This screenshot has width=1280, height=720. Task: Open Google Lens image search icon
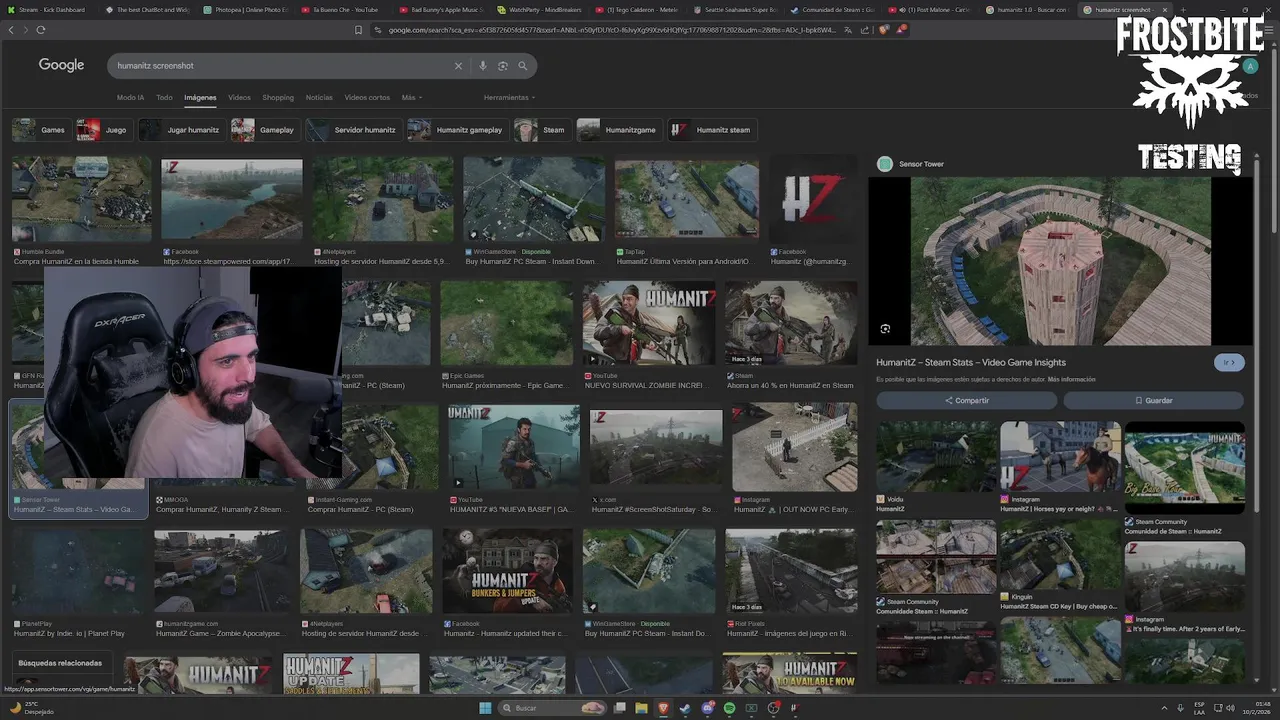503,66
